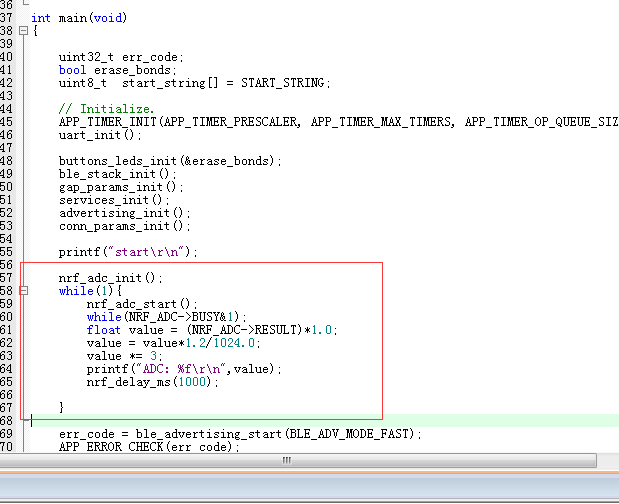
Task: Click 'uart_init();' line
Action: click(100, 135)
